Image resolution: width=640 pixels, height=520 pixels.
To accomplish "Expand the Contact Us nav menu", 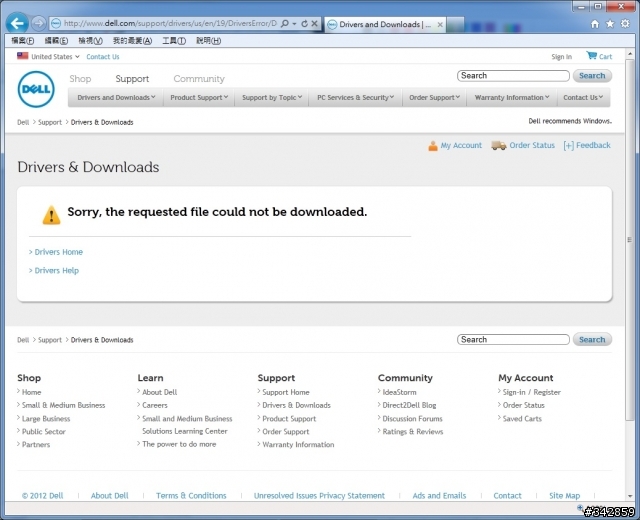I will [583, 98].
